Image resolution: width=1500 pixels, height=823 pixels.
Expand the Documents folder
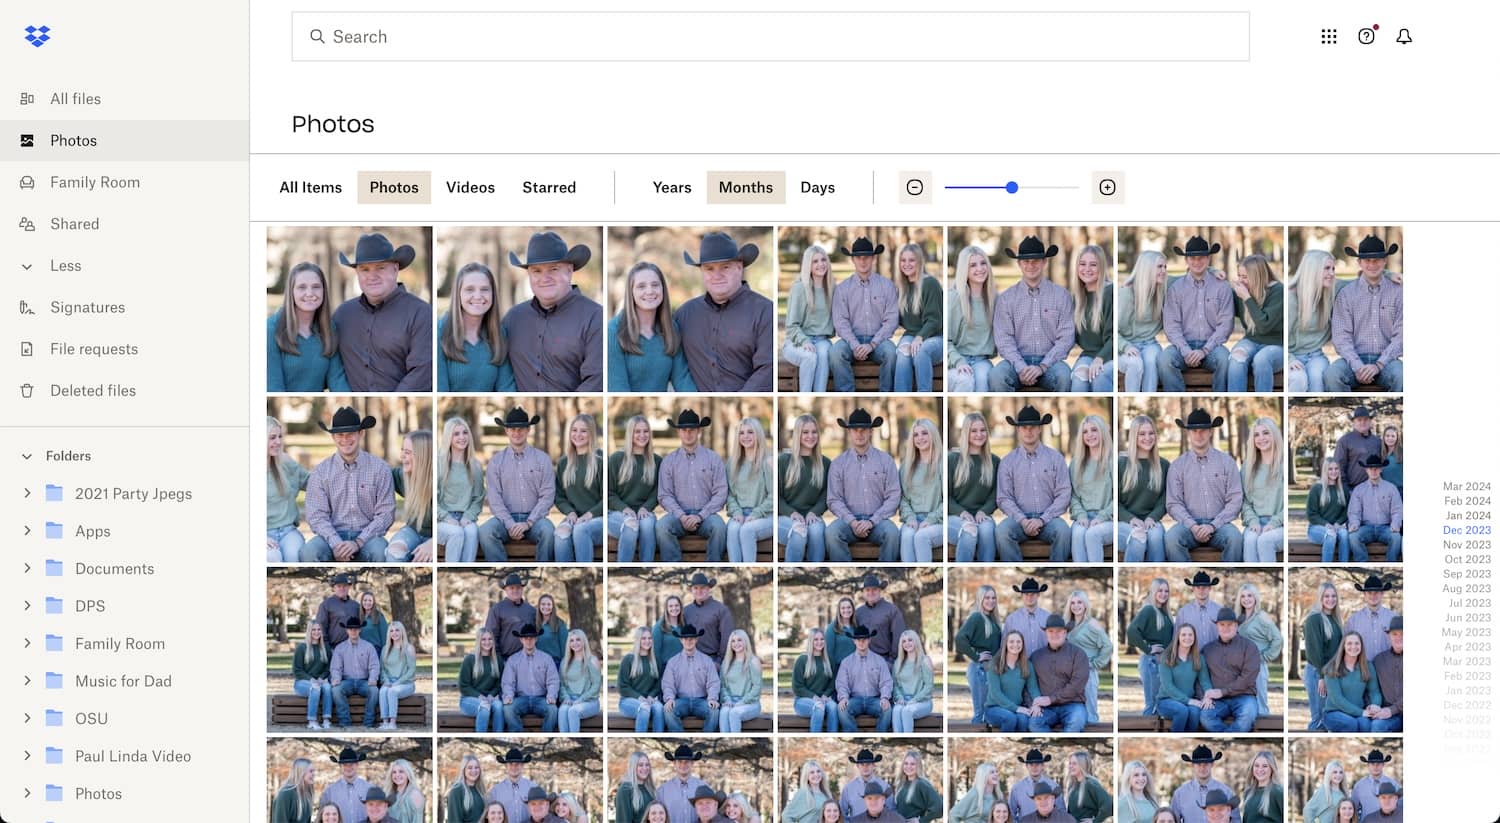coord(27,568)
